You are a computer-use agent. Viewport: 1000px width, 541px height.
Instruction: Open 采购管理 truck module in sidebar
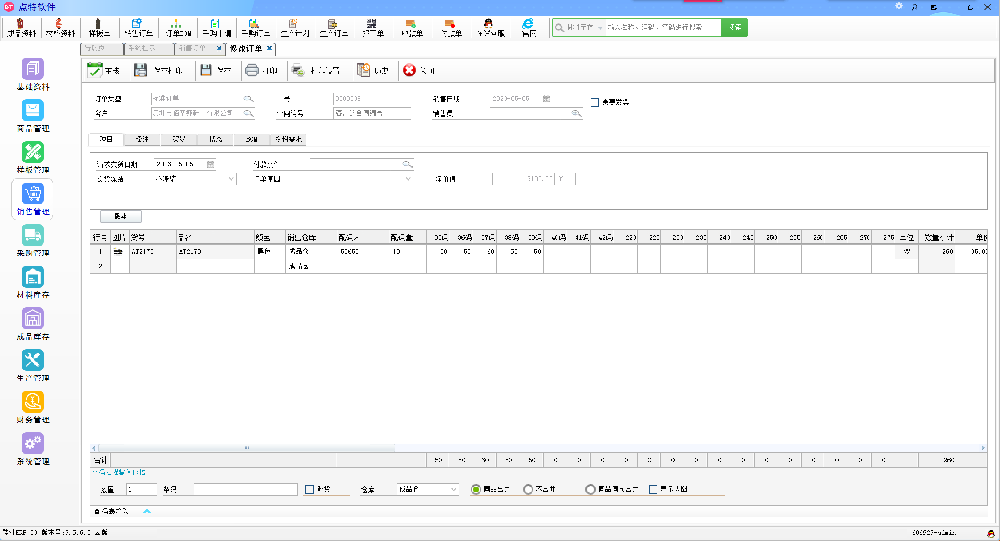pyautogui.click(x=33, y=241)
